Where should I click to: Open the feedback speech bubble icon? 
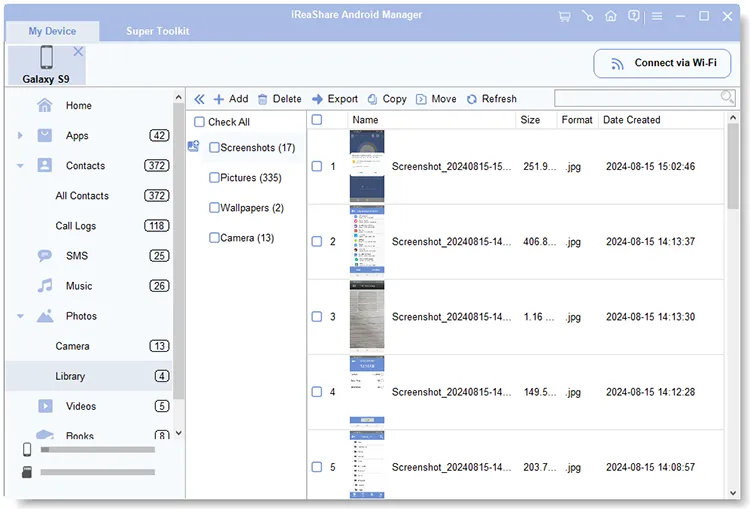click(634, 16)
